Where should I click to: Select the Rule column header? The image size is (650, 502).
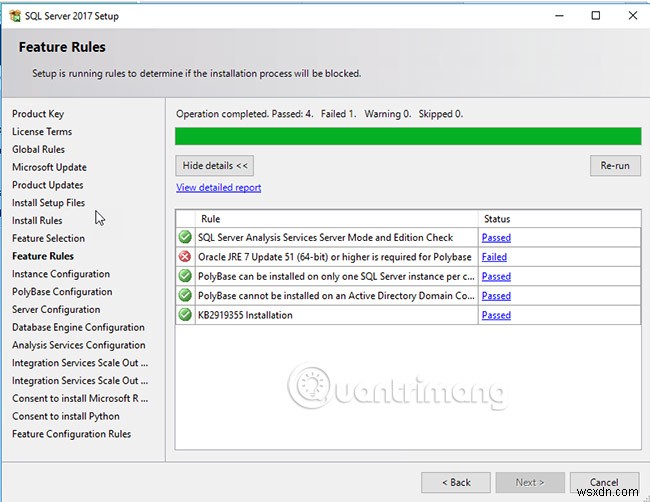point(337,219)
